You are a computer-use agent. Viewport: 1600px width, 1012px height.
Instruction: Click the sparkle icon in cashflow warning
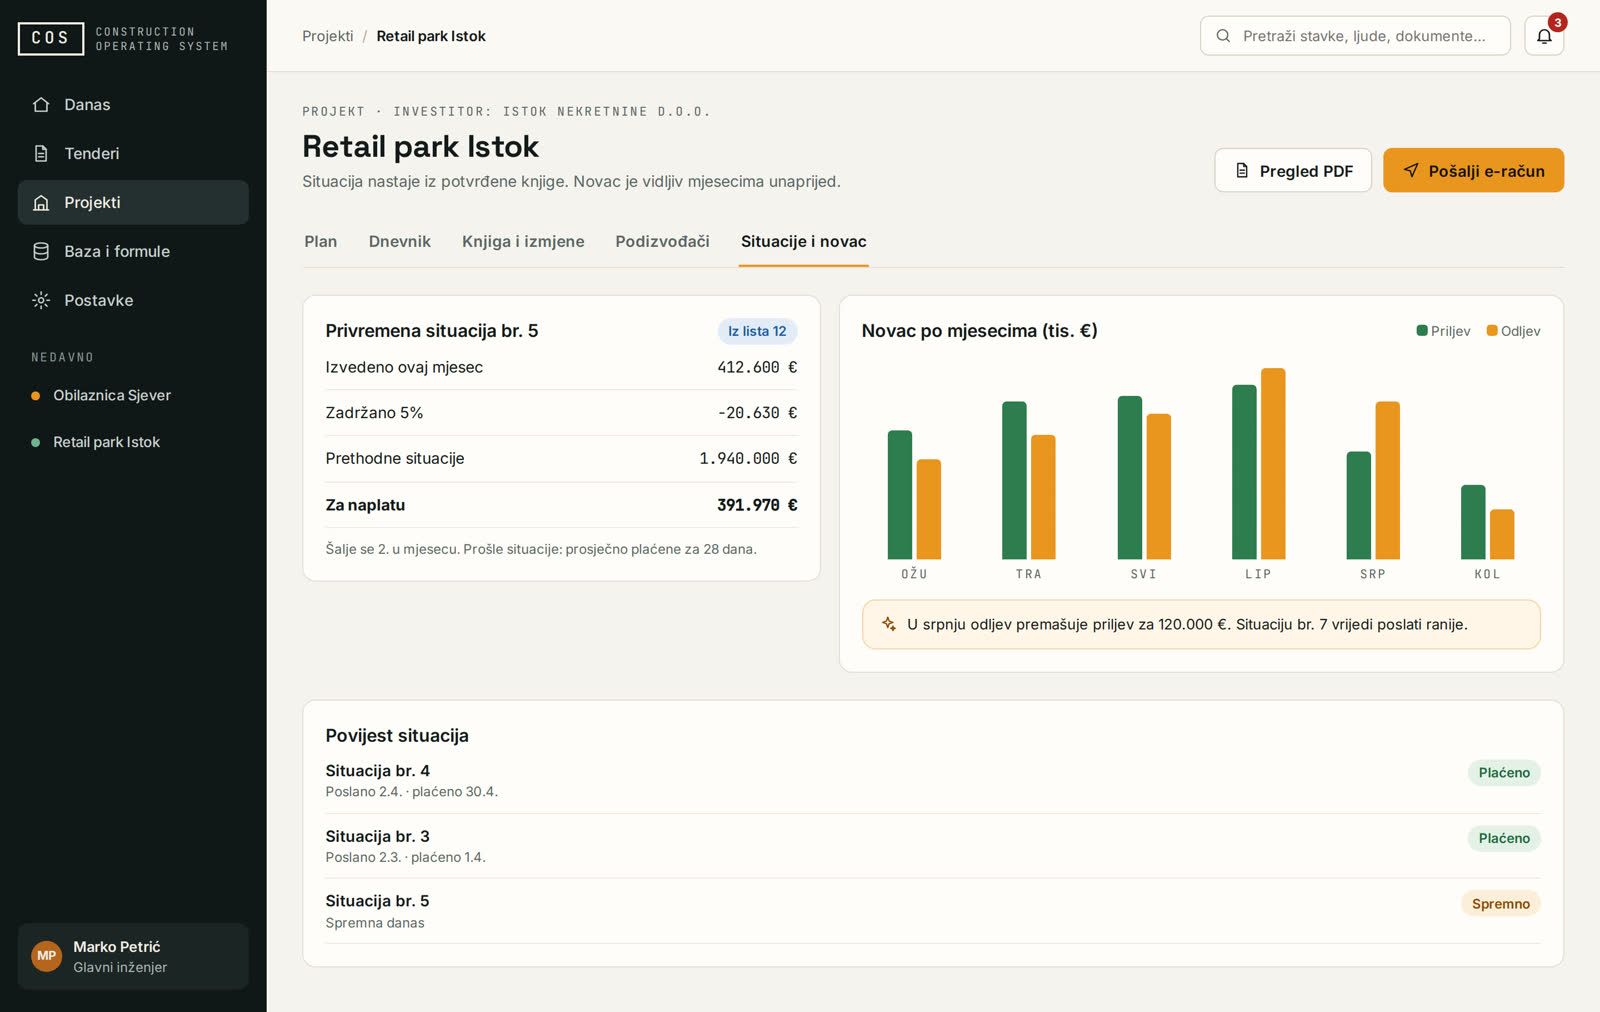click(x=889, y=624)
